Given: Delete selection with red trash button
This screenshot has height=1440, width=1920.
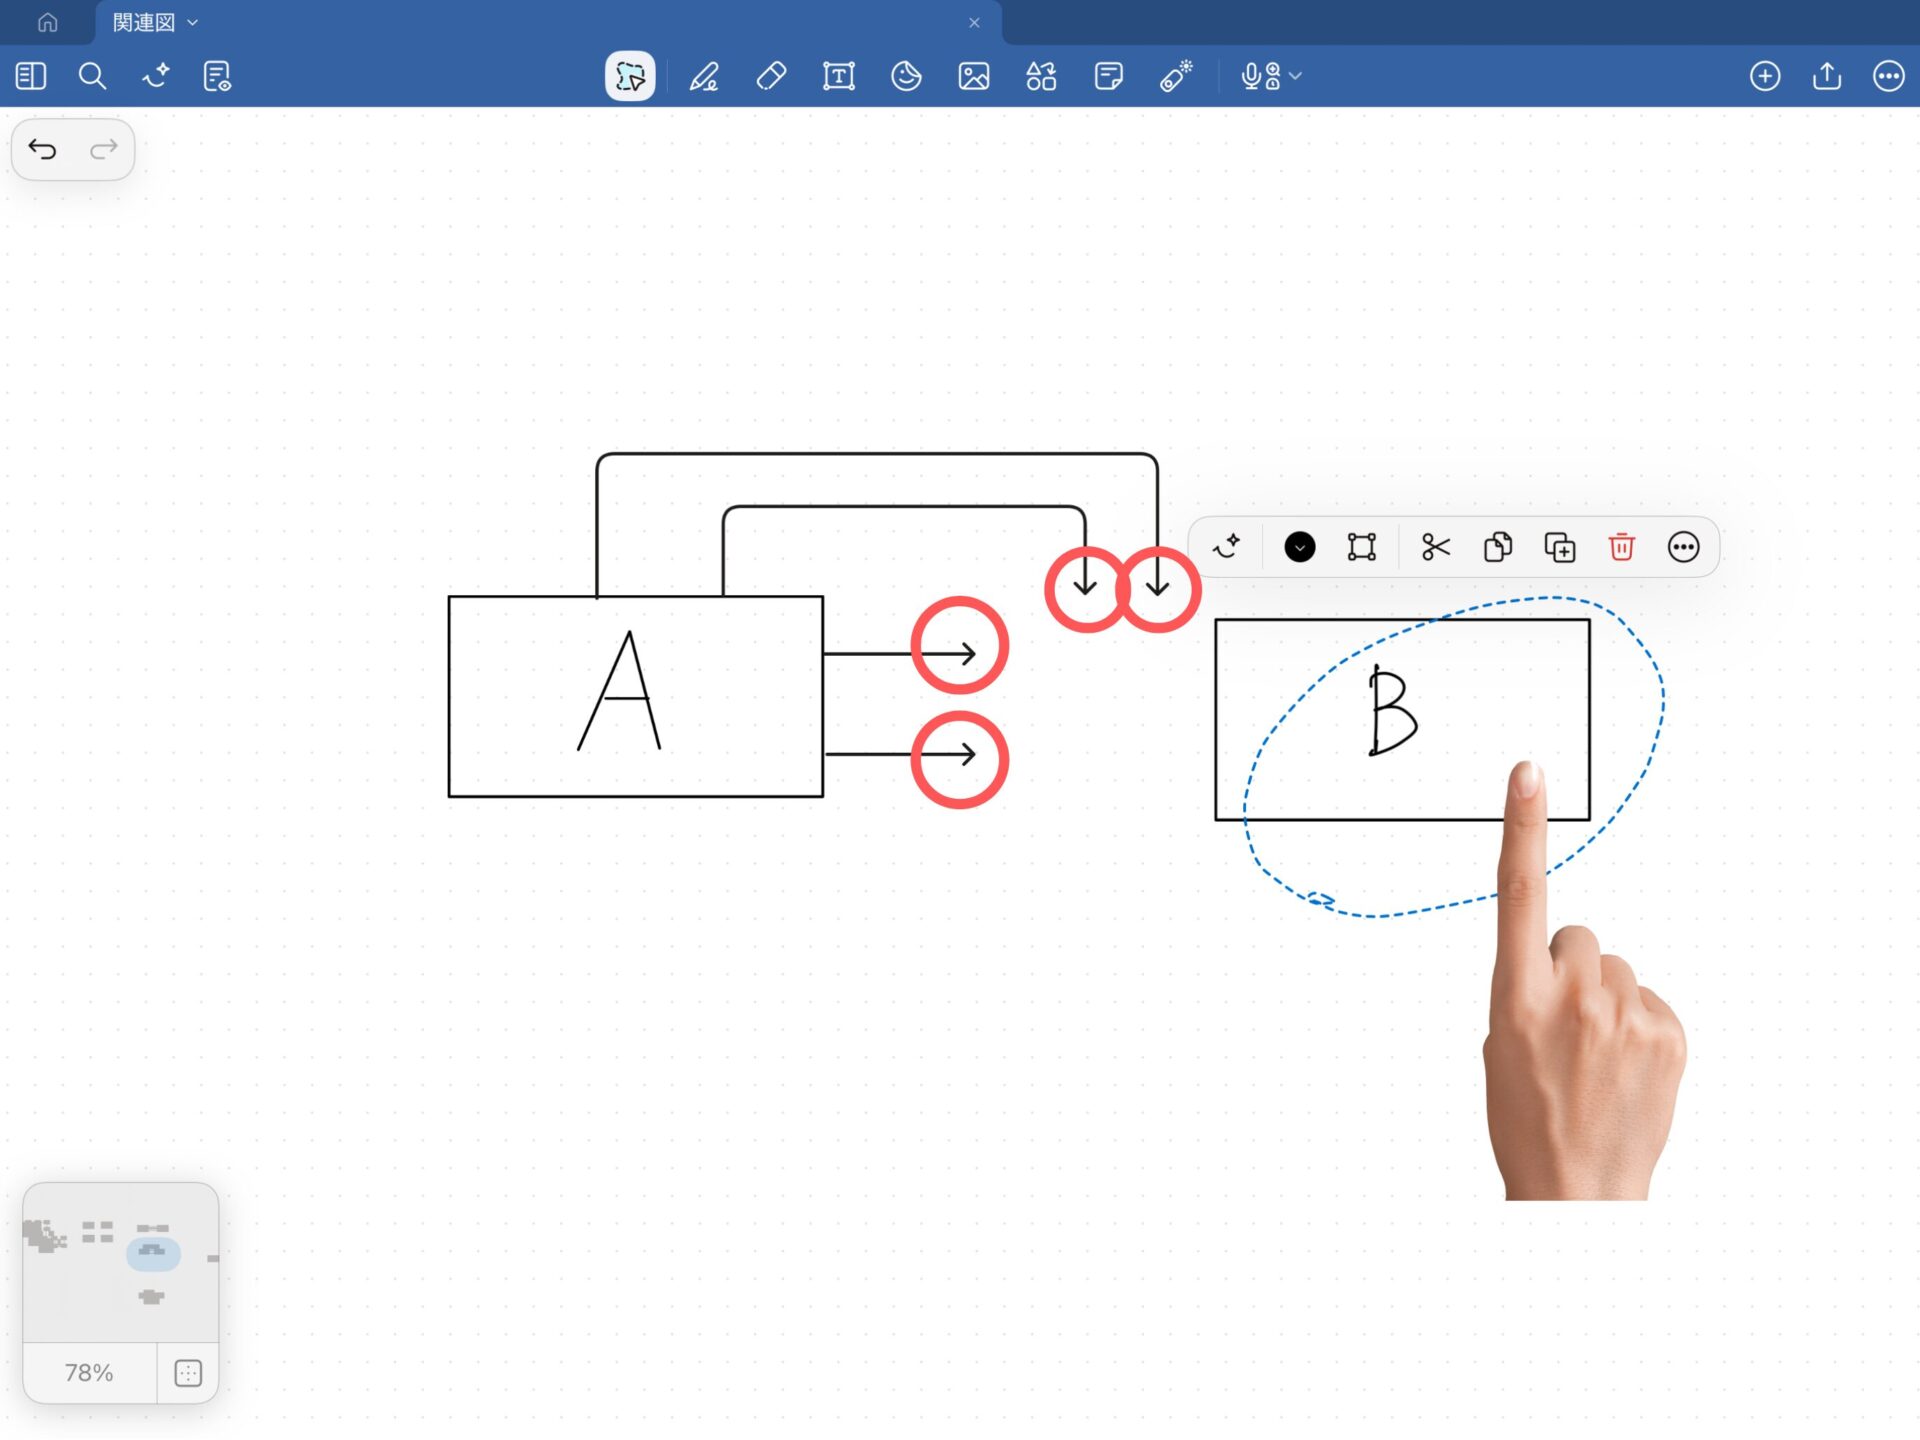Looking at the screenshot, I should (1621, 547).
